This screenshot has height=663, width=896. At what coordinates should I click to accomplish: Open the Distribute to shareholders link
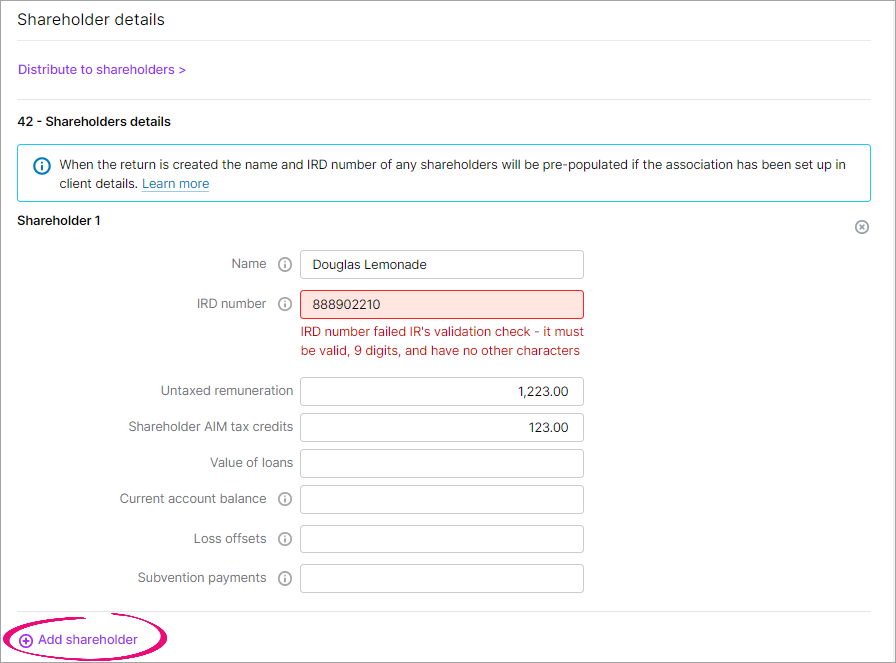[x=102, y=70]
